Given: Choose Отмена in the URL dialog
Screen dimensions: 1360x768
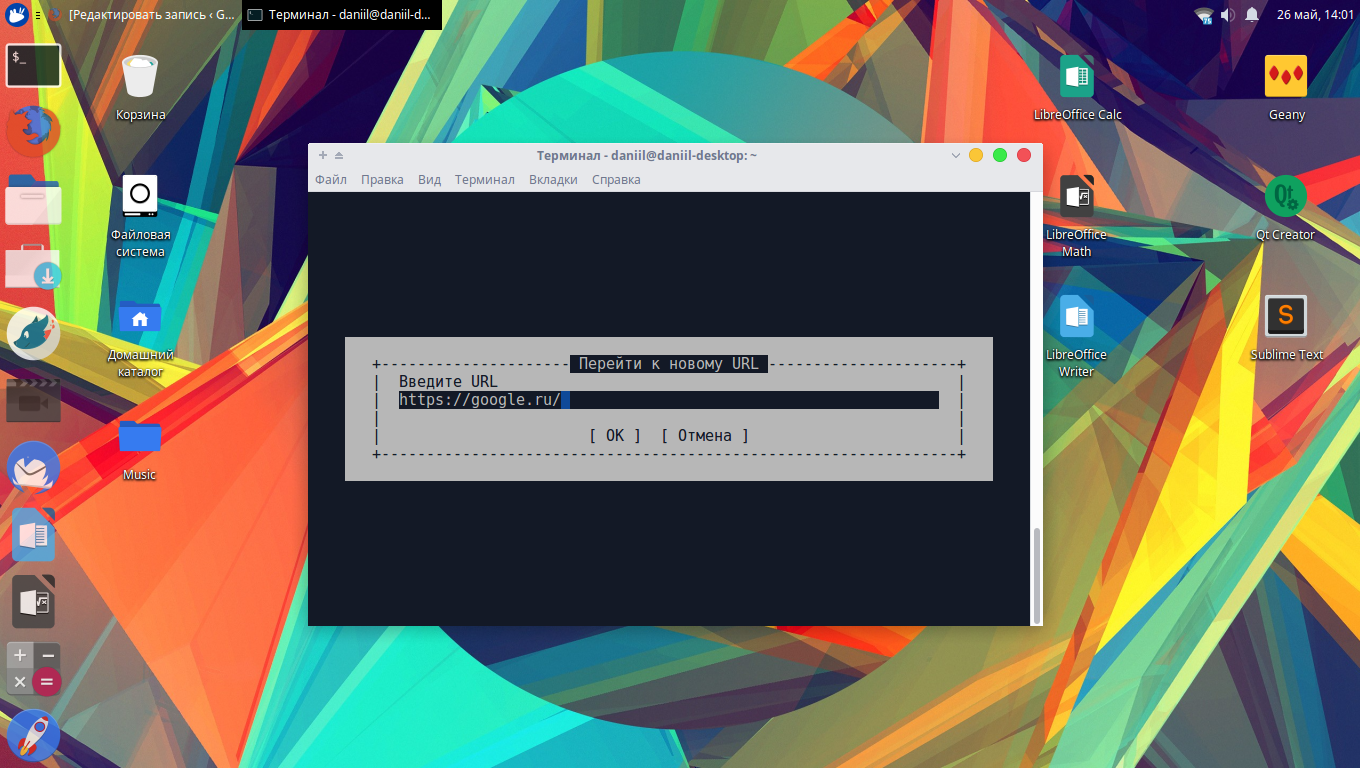Looking at the screenshot, I should (x=705, y=436).
